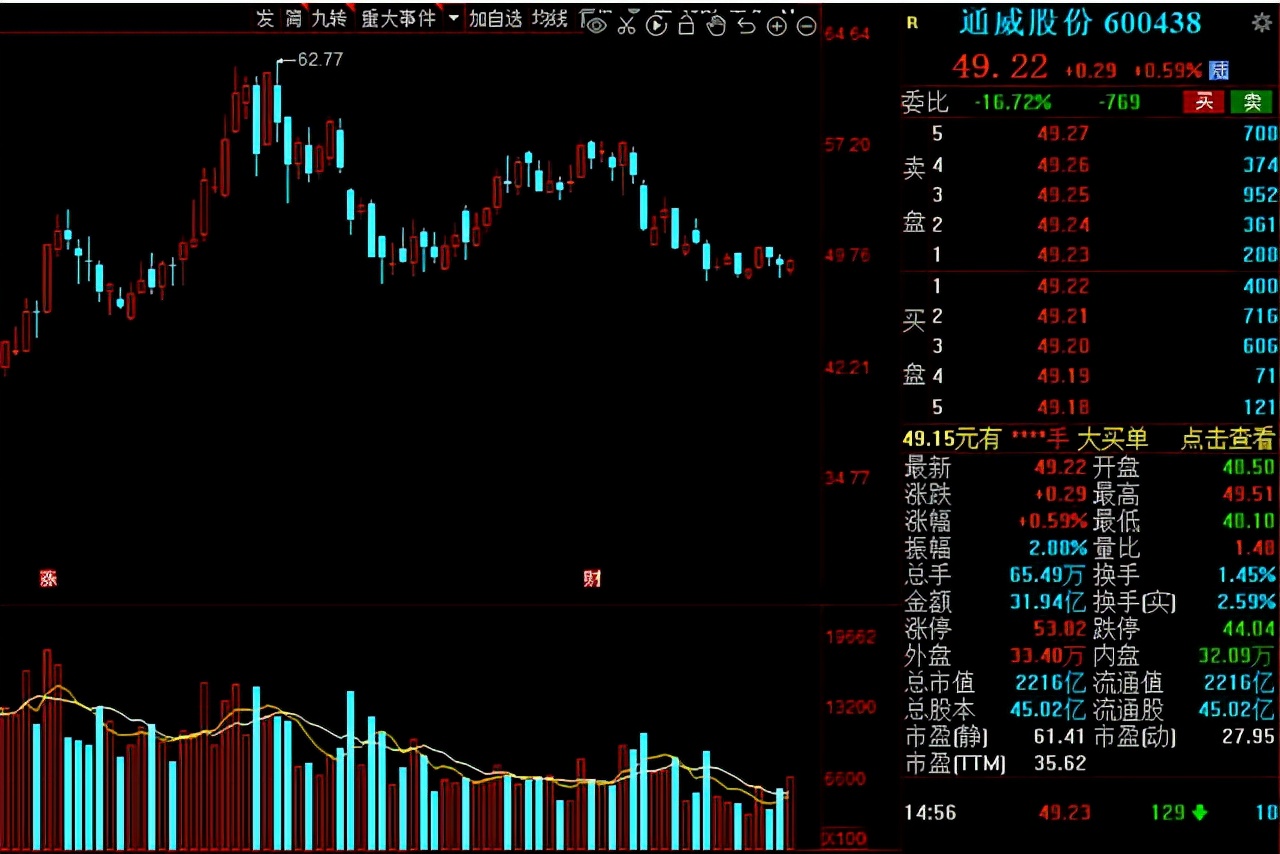The image size is (1280, 854).
Task: Select sell level 5 price 49.27
Action: (x=1062, y=134)
